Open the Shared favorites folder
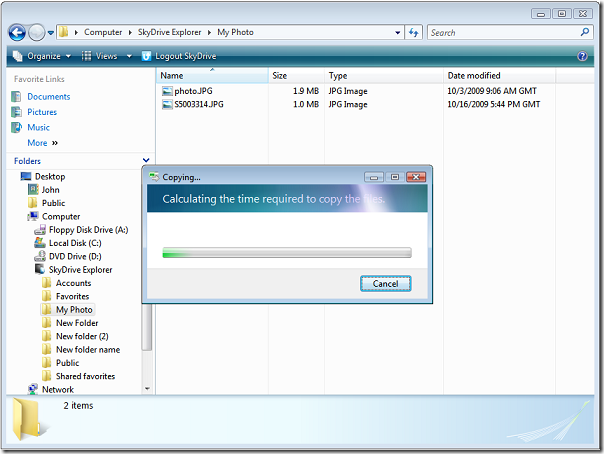Viewport: 604px width, 454px height. [85, 376]
